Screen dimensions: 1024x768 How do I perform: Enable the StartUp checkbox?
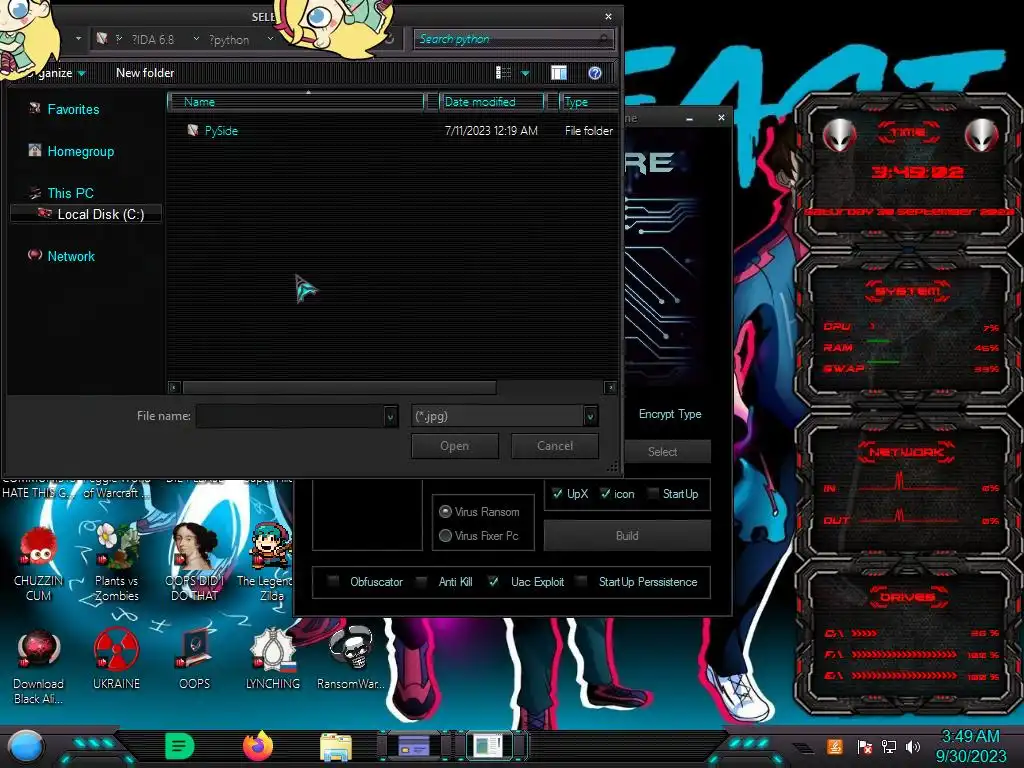coord(652,494)
